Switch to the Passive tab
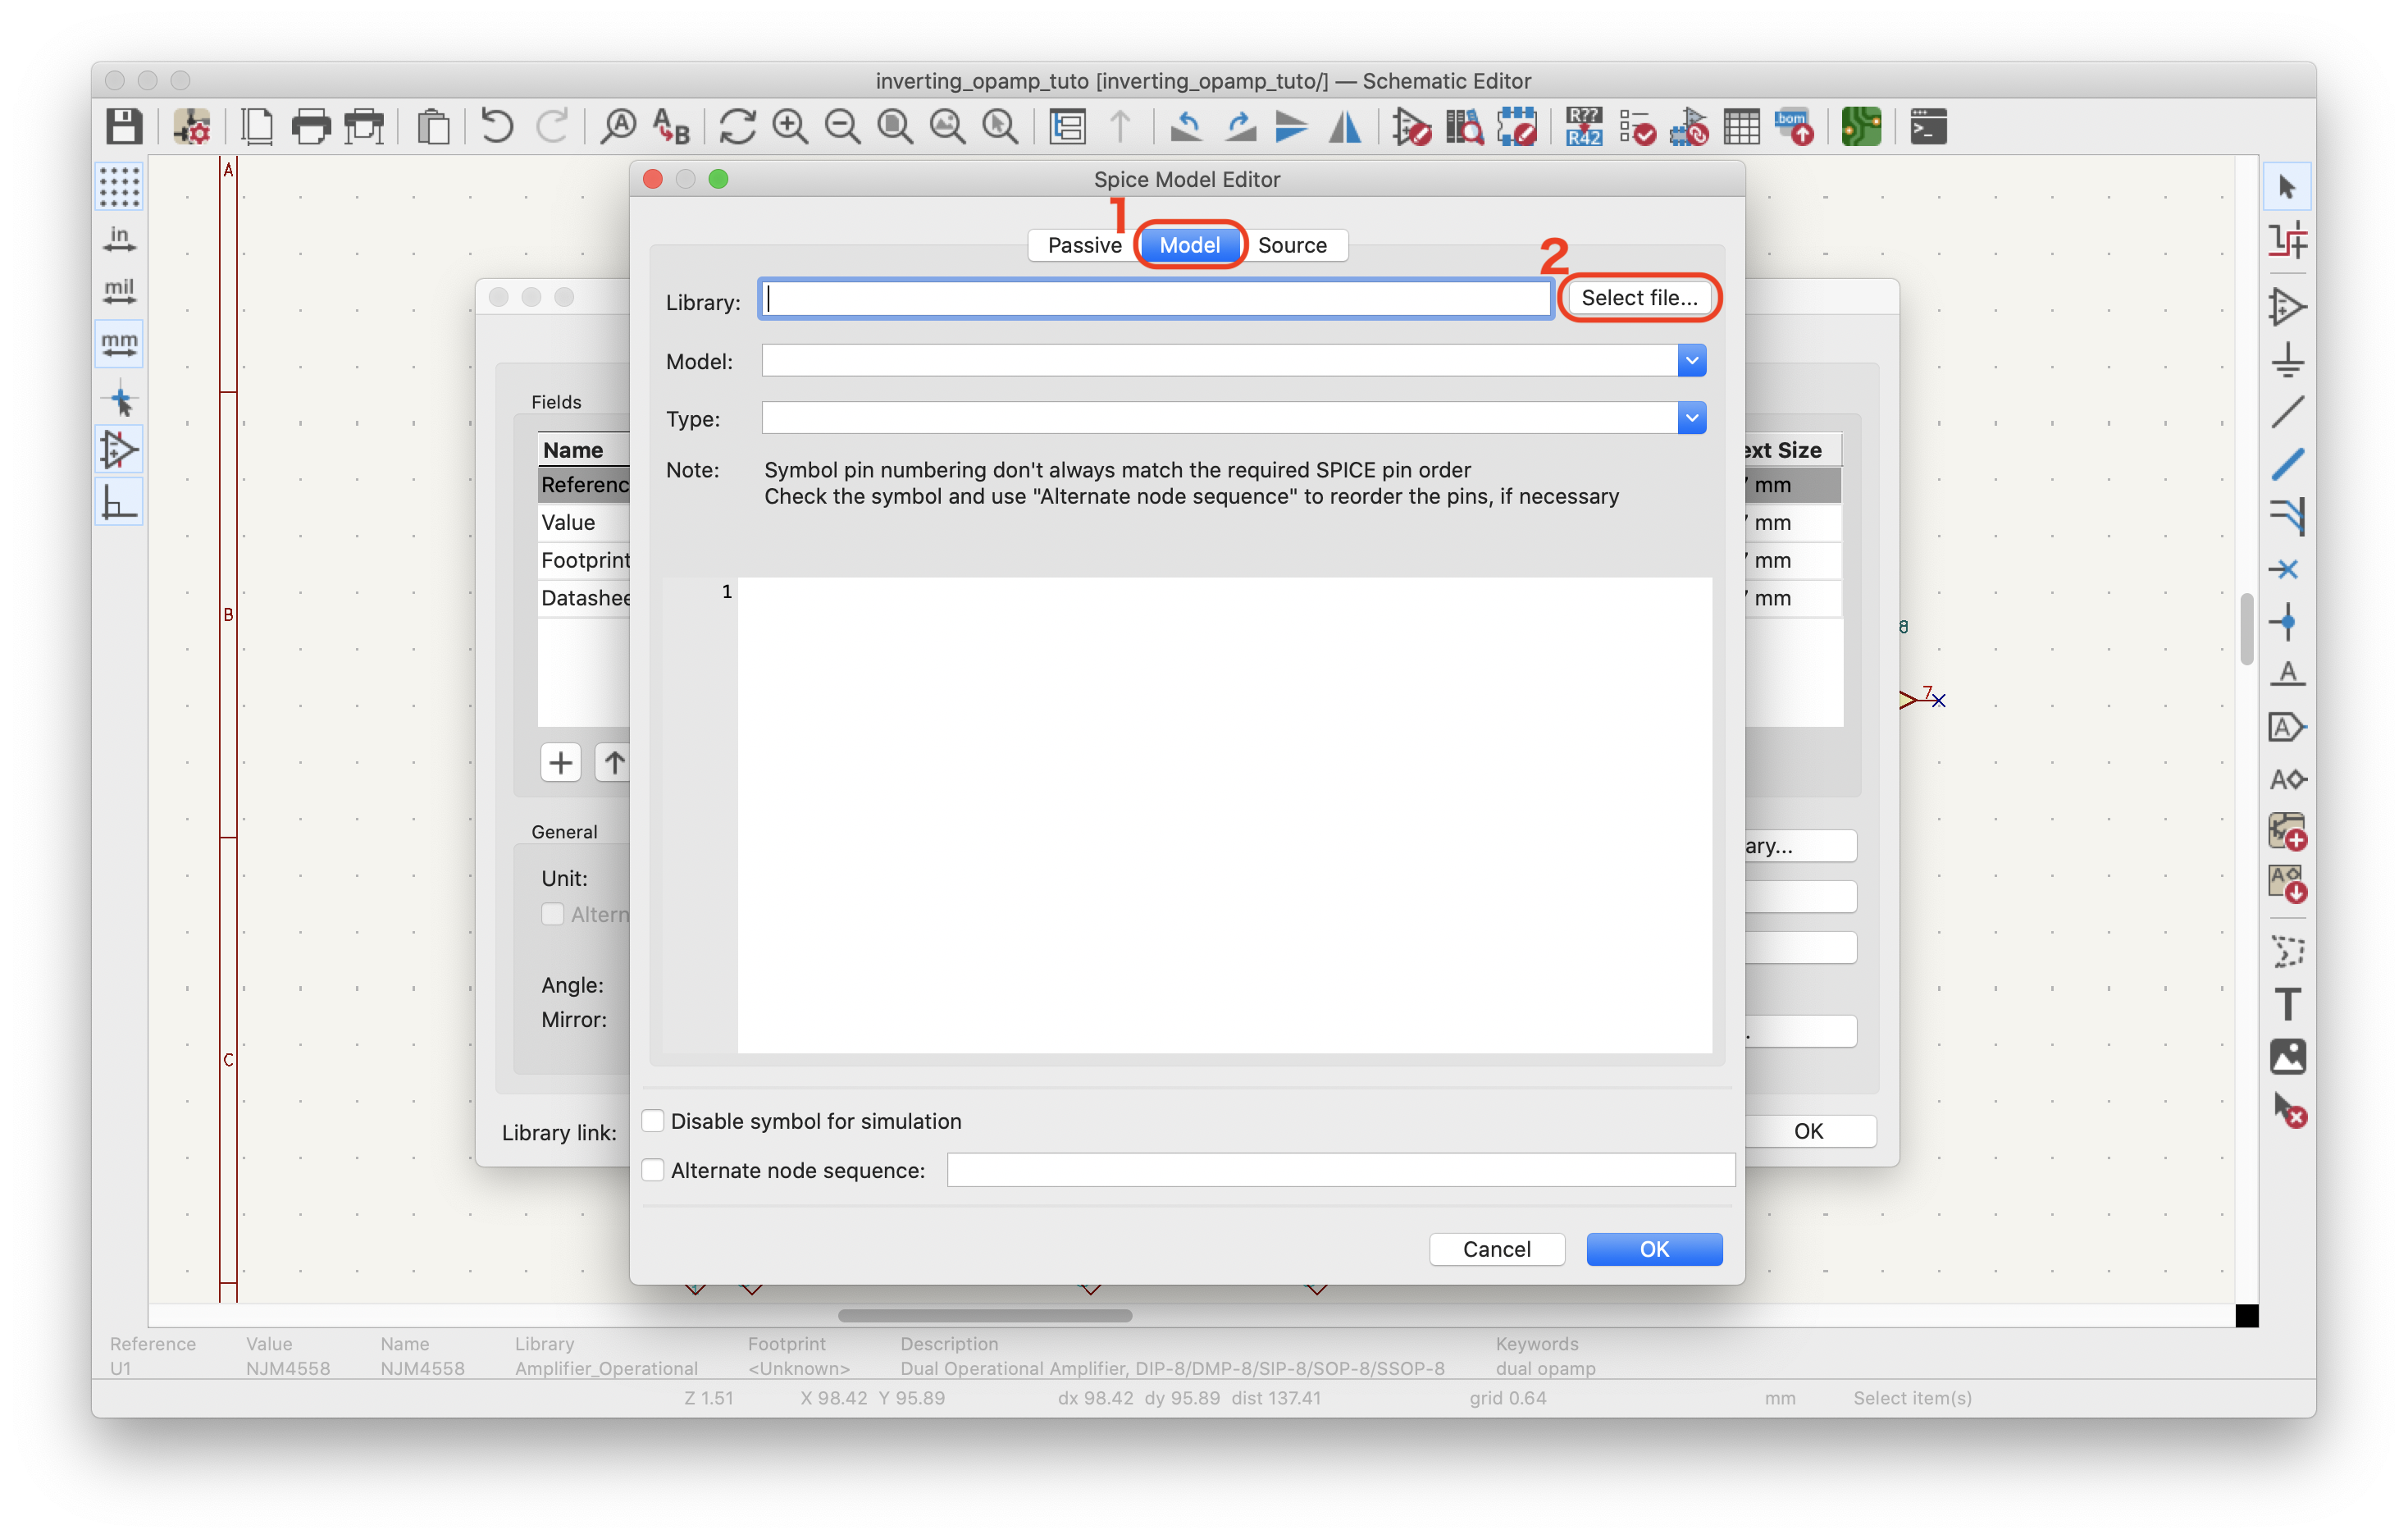The width and height of the screenshot is (2408, 1539). (1083, 244)
